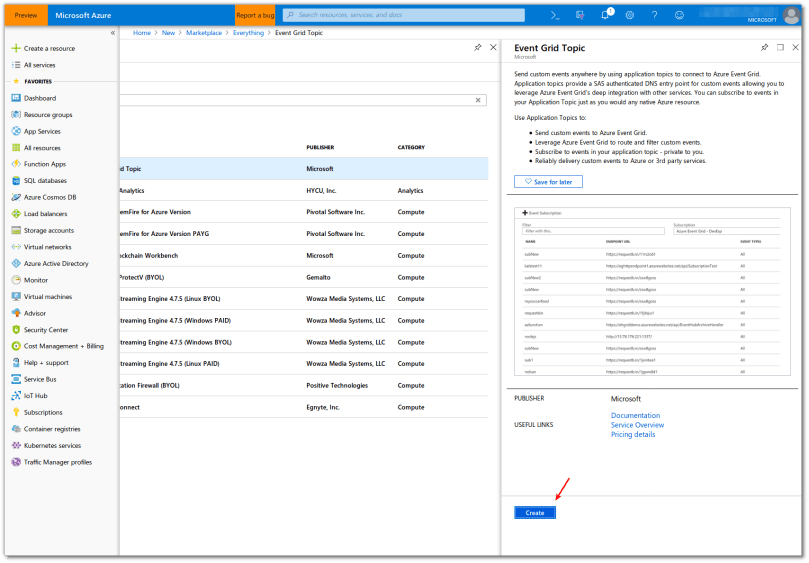Maximize the Event Grid Topic blade
The height and width of the screenshot is (563, 809).
point(780,47)
